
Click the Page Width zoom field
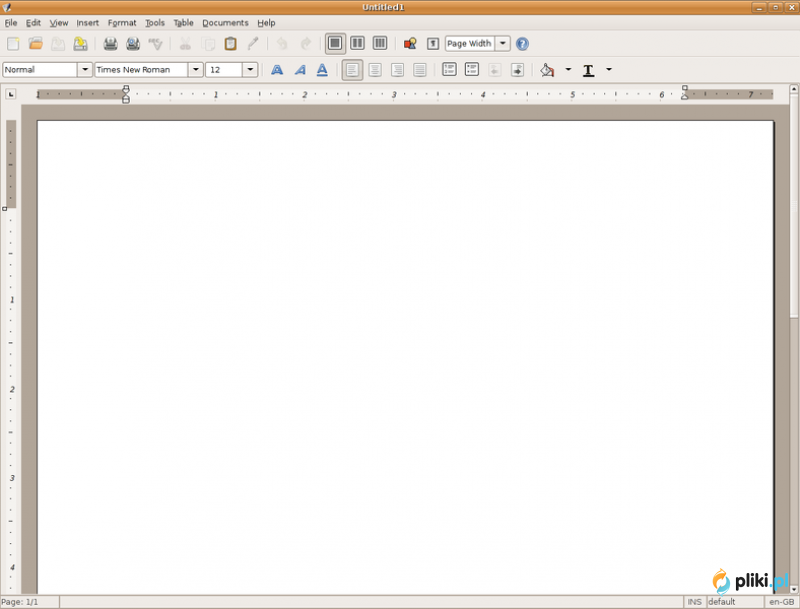[470, 43]
